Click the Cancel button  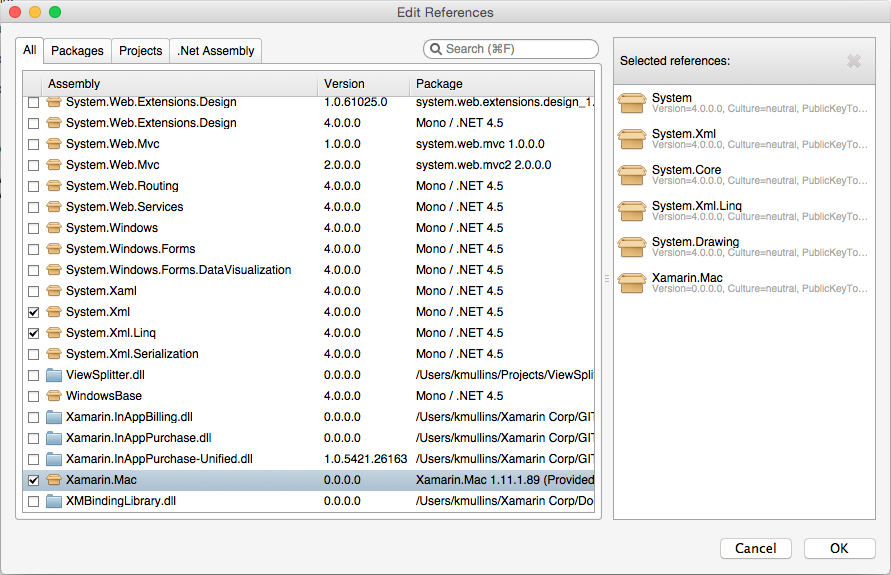tap(755, 548)
